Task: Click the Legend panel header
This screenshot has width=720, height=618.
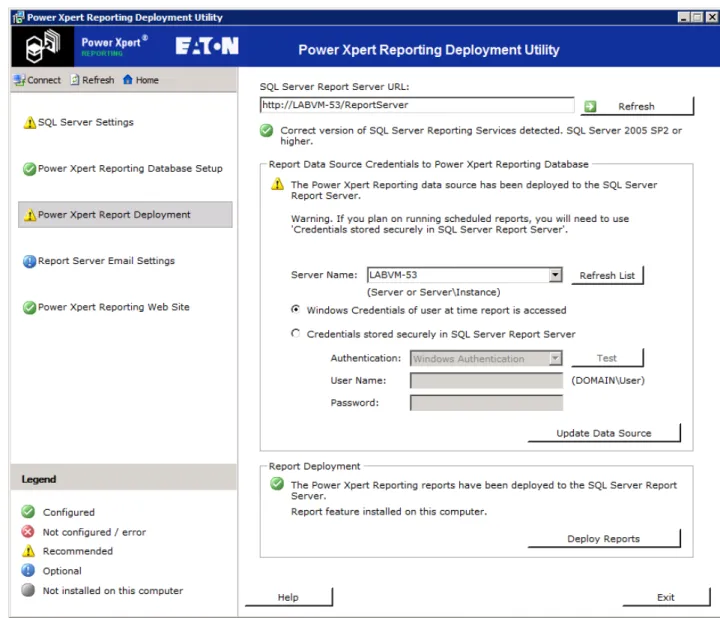Action: click(124, 479)
